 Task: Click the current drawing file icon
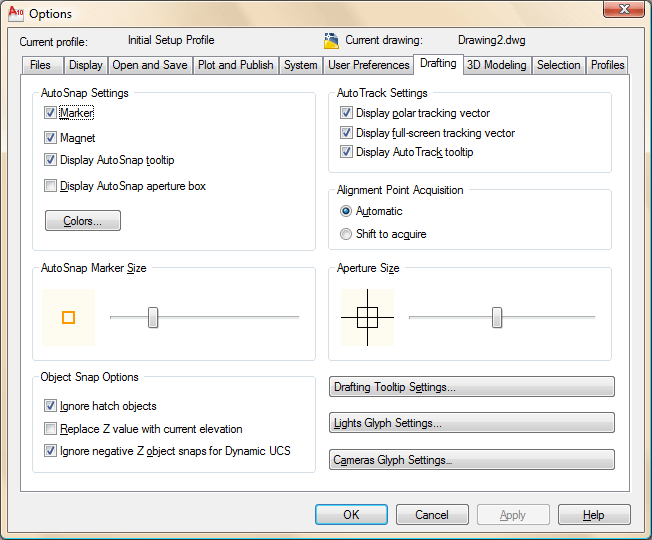(x=331, y=40)
